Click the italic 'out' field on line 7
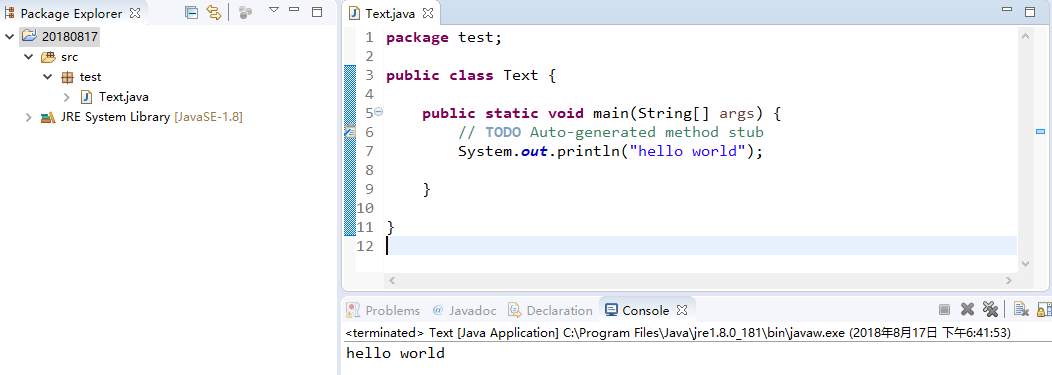Screen dimensions: 1052x375 [535, 151]
